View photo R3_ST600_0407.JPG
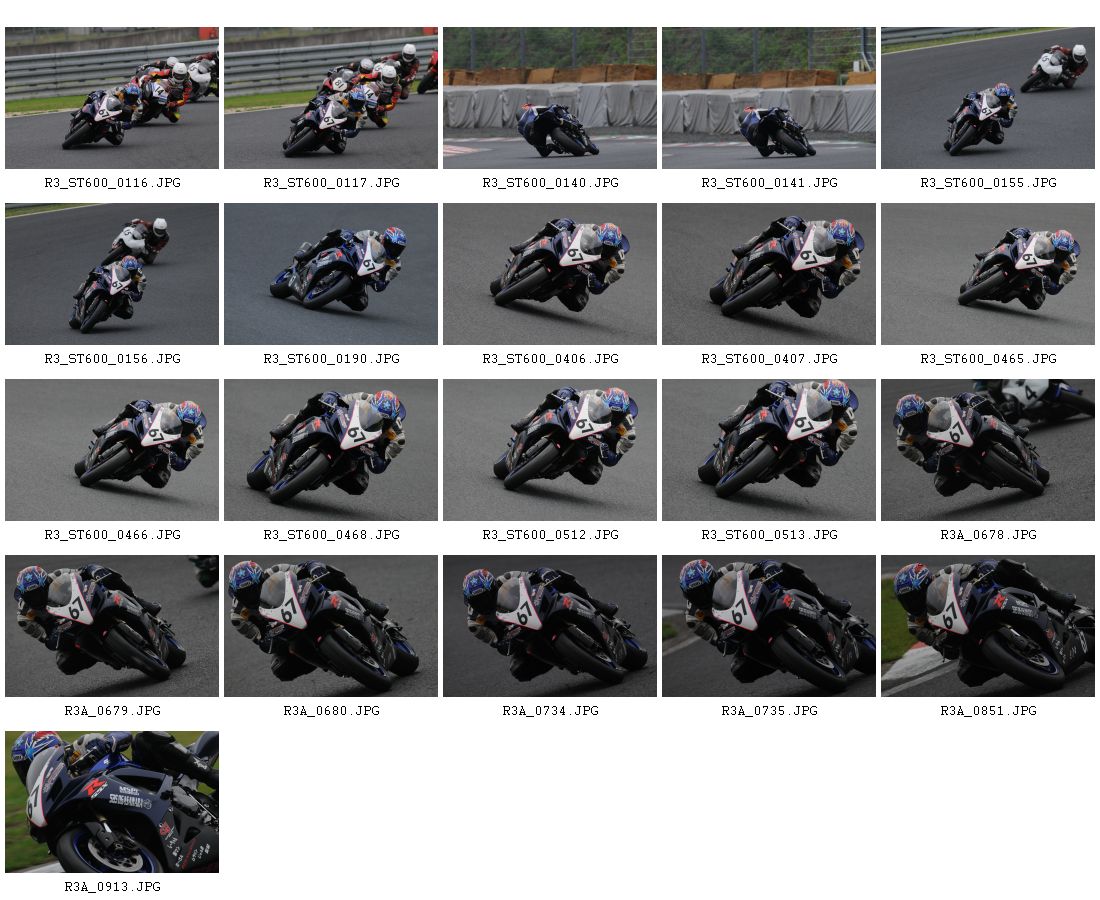Image resolution: width=1100 pixels, height=900 pixels. pos(768,274)
